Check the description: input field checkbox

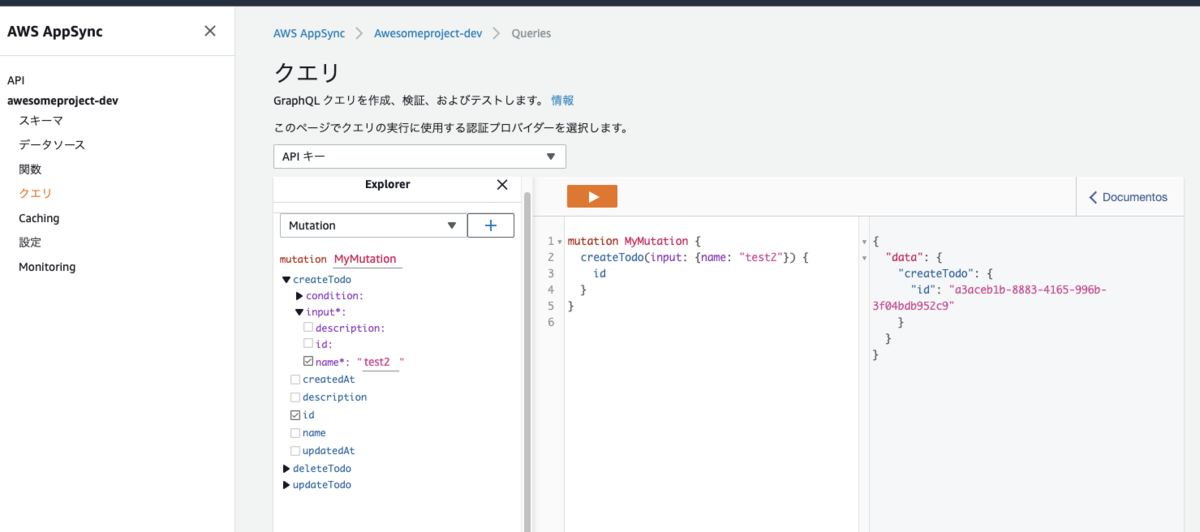coord(308,328)
